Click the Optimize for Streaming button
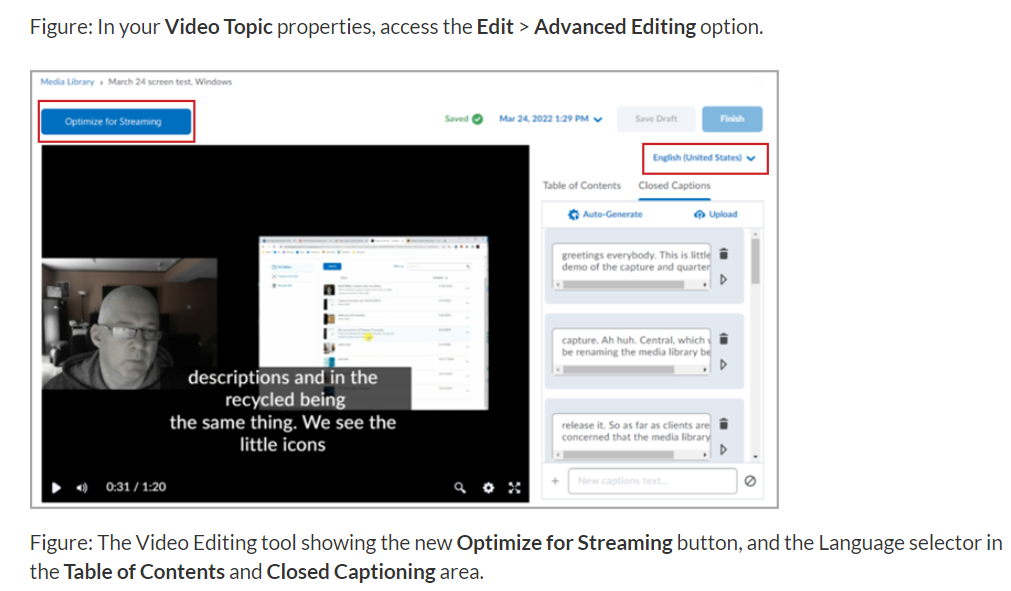Image resolution: width=1011 pixels, height=591 pixels. click(x=113, y=121)
